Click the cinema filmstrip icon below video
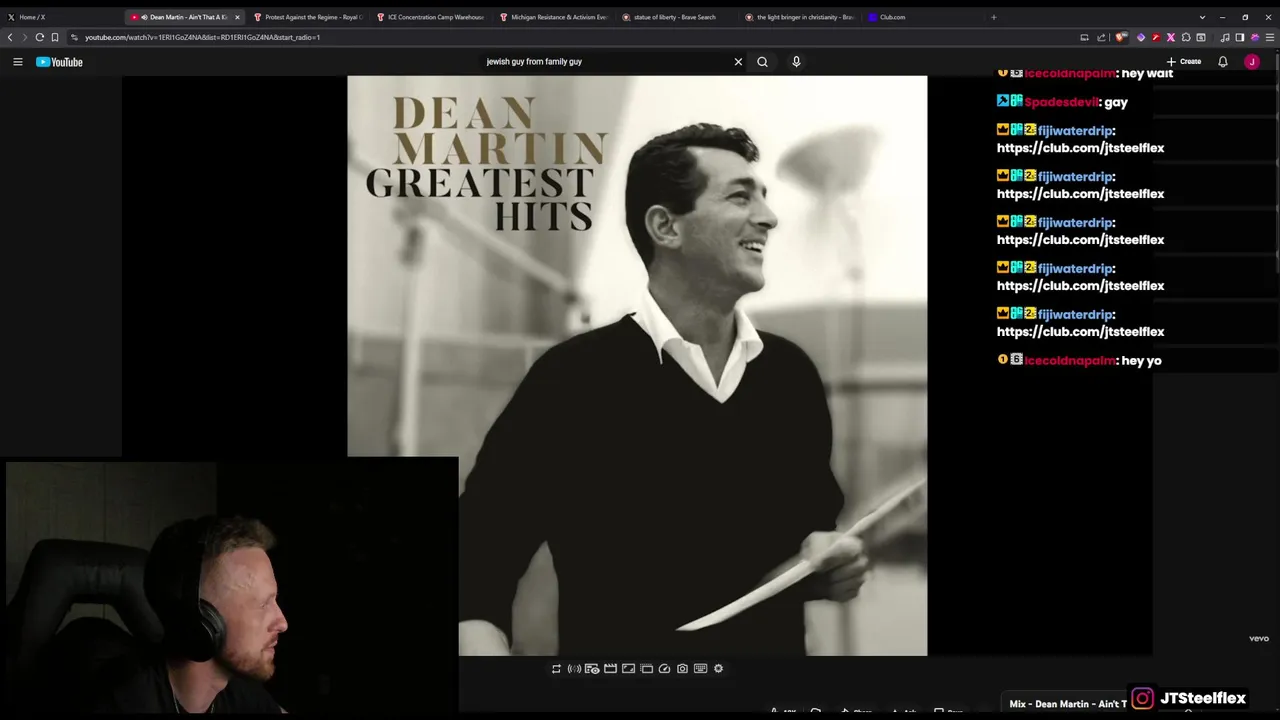The height and width of the screenshot is (720, 1280). 610,669
